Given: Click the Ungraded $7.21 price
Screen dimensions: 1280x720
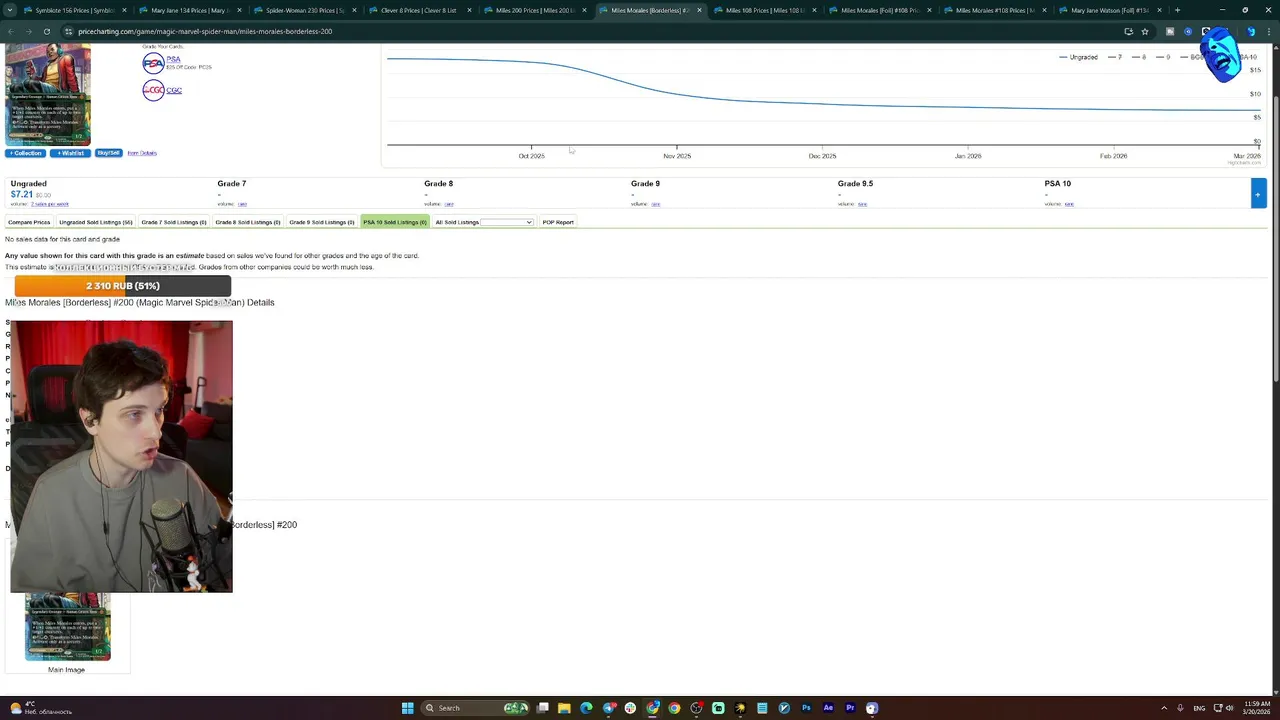Looking at the screenshot, I should (22, 194).
